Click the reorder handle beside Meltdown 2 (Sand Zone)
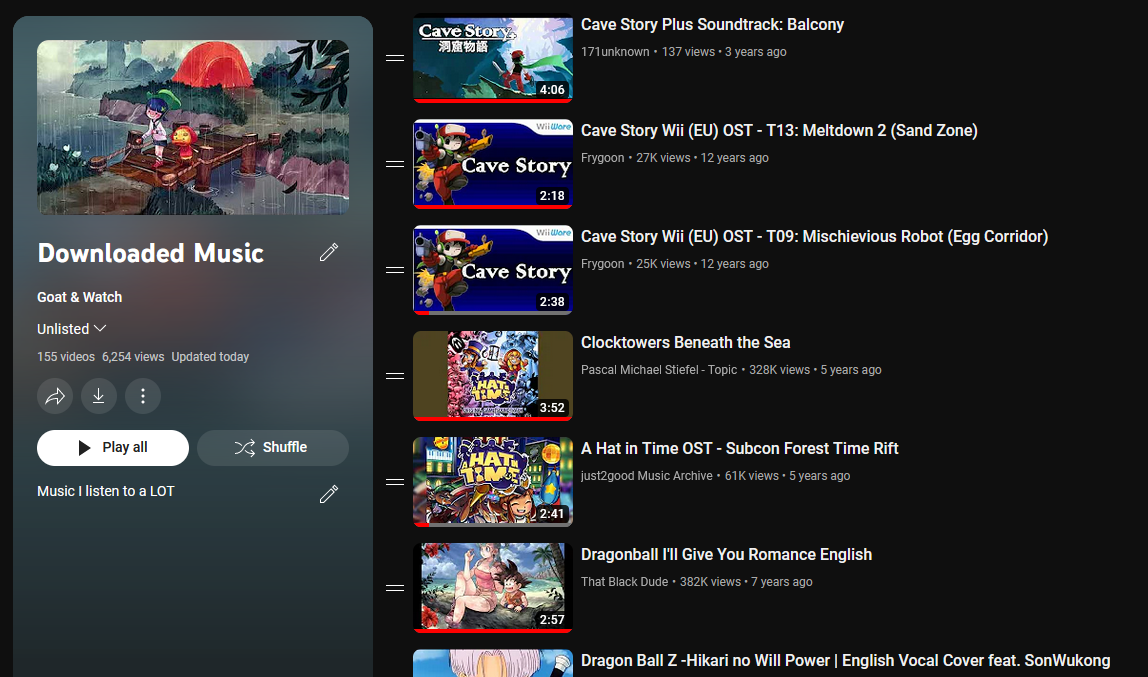The width and height of the screenshot is (1148, 677). pyautogui.click(x=395, y=164)
